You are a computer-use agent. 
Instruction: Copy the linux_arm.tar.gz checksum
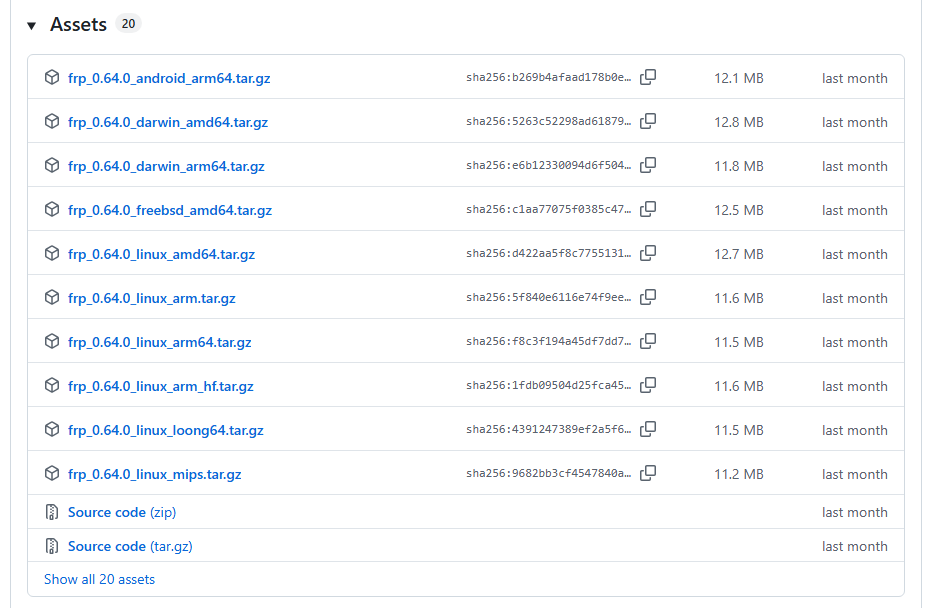[648, 297]
